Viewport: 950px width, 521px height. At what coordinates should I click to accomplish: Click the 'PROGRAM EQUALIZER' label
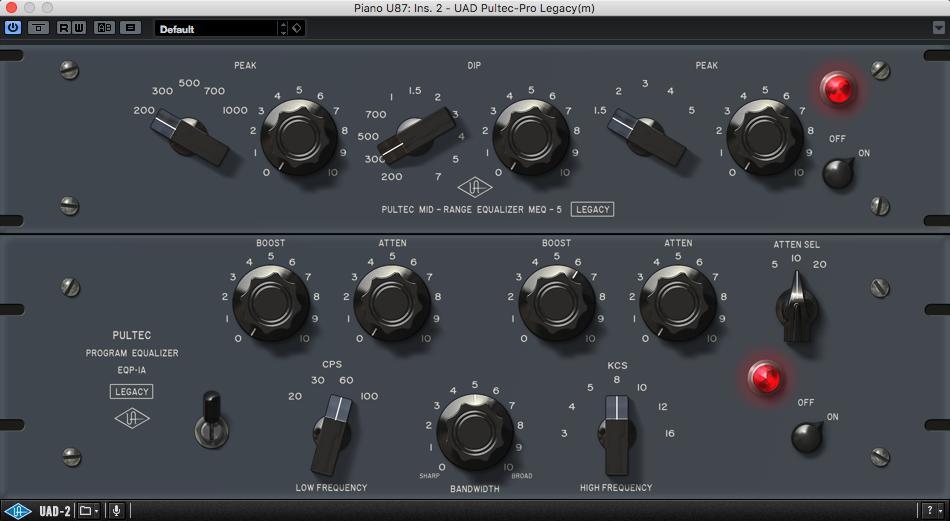click(132, 353)
